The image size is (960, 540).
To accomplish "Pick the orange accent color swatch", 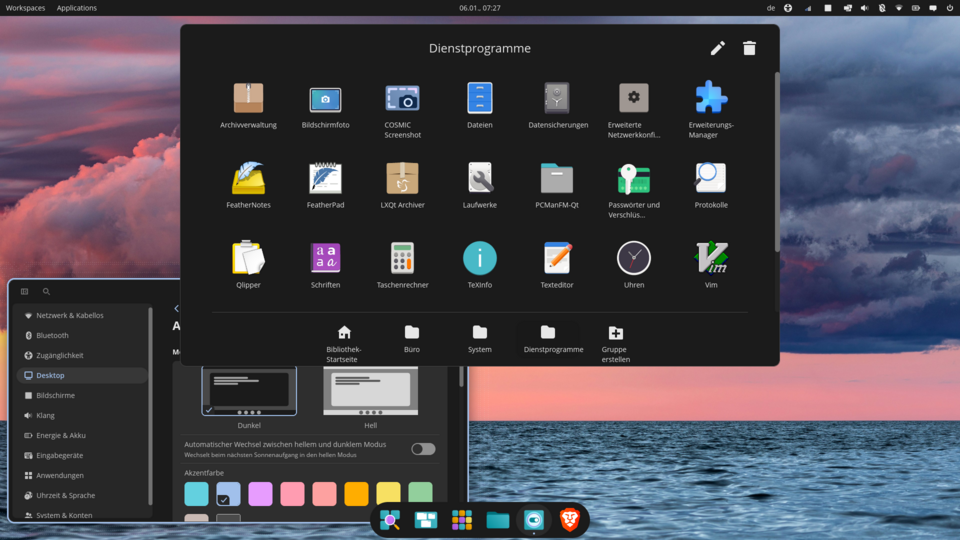I will (x=356, y=493).
